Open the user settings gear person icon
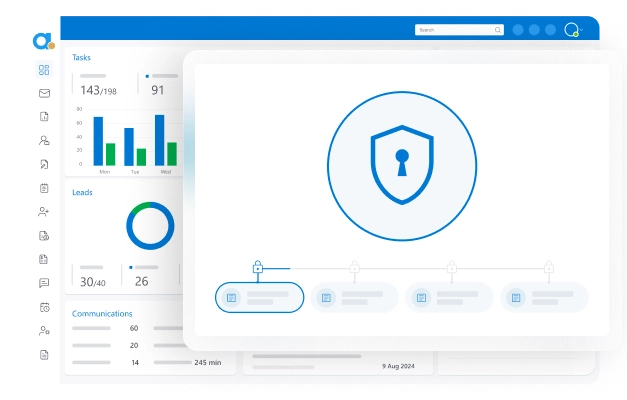 pyautogui.click(x=44, y=331)
